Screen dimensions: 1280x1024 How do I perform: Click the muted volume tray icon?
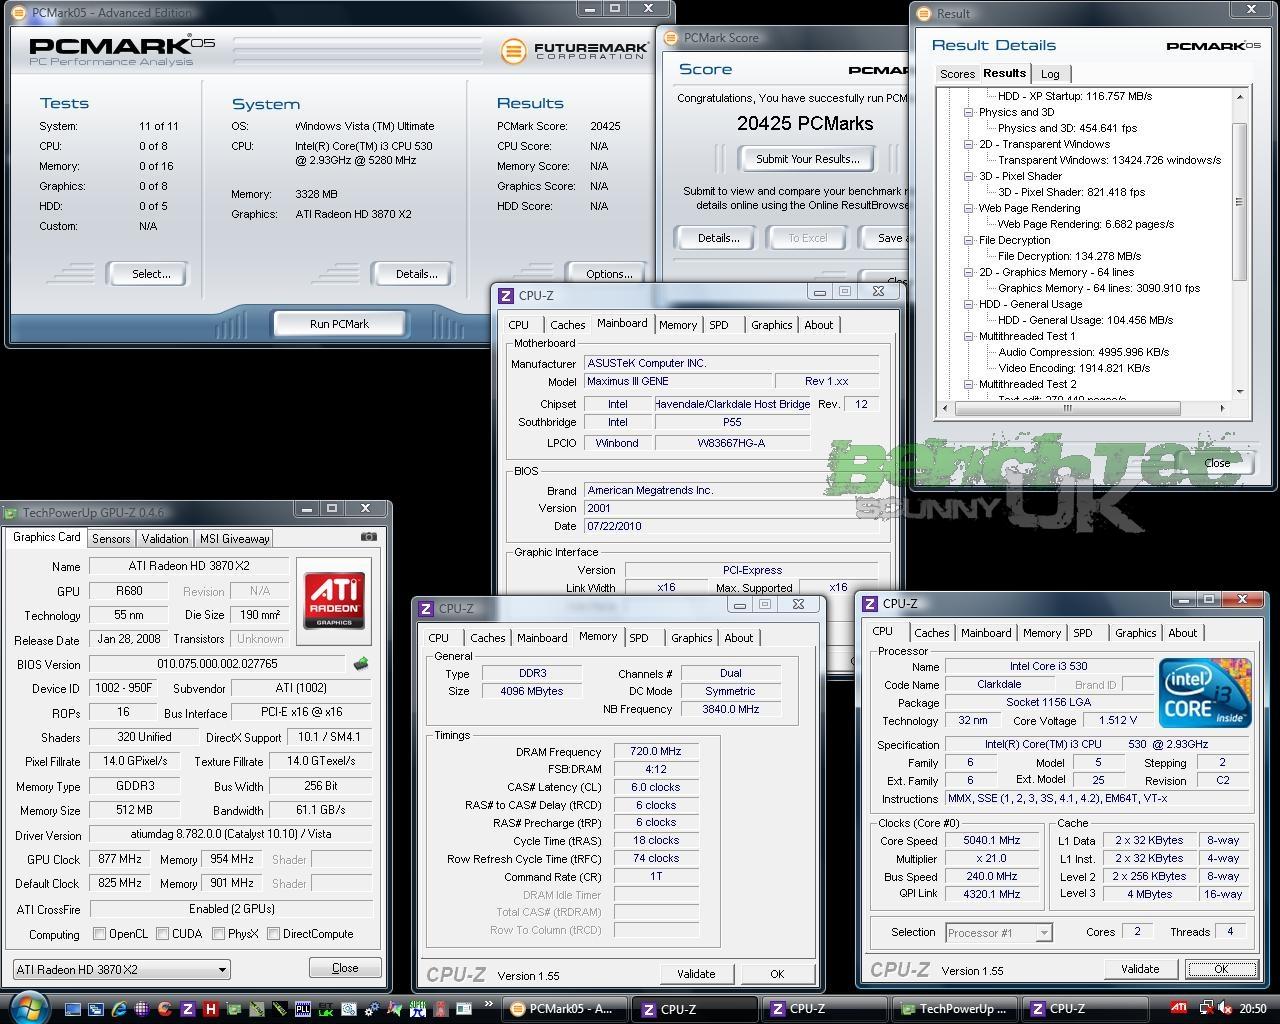point(1224,1008)
